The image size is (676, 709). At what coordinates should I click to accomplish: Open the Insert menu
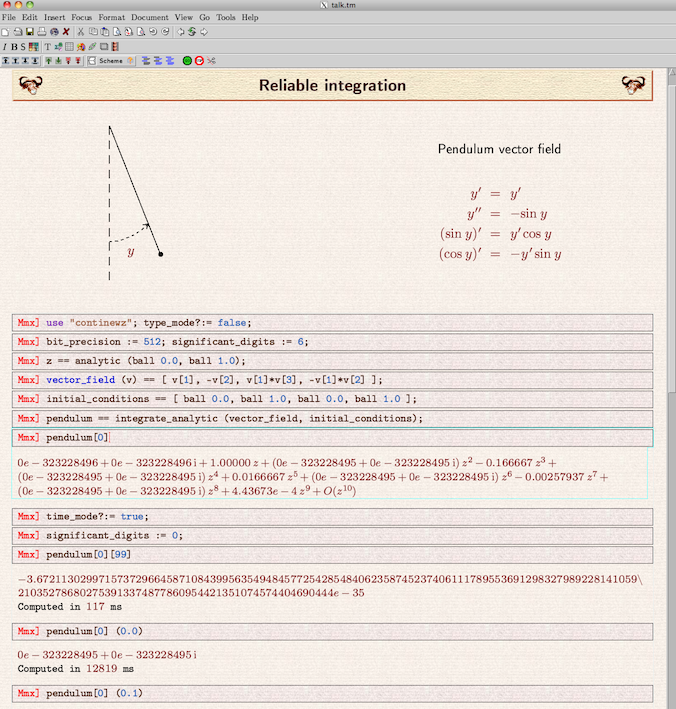[54, 18]
